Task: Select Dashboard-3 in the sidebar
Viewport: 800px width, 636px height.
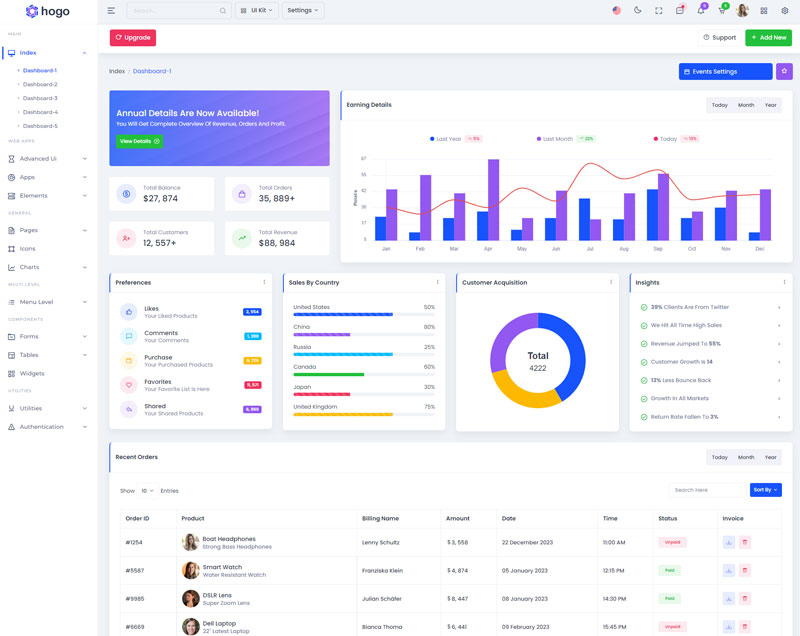Action: (40, 98)
